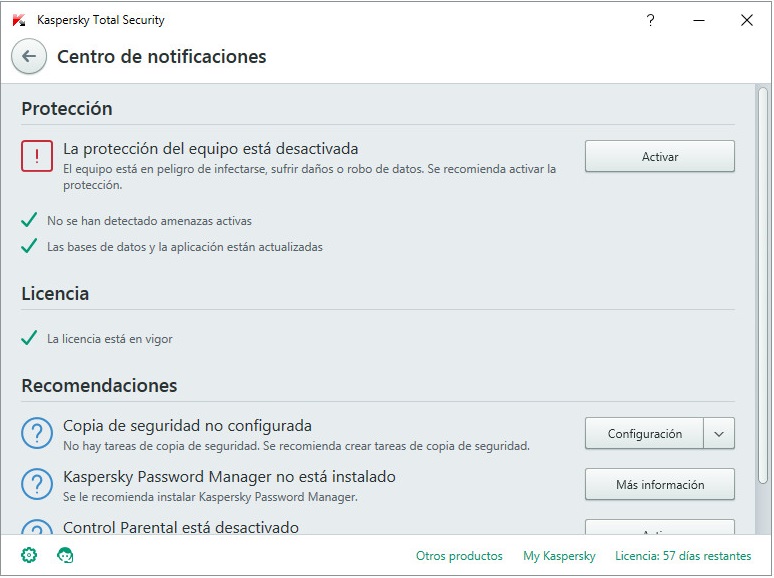Viewport: 774px width, 578px height.
Task: Go back using the arrow button
Action: click(x=29, y=56)
